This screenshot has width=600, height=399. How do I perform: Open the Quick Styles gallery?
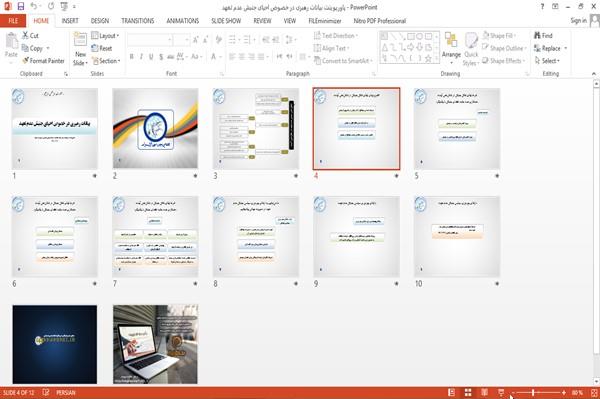pyautogui.click(x=471, y=49)
